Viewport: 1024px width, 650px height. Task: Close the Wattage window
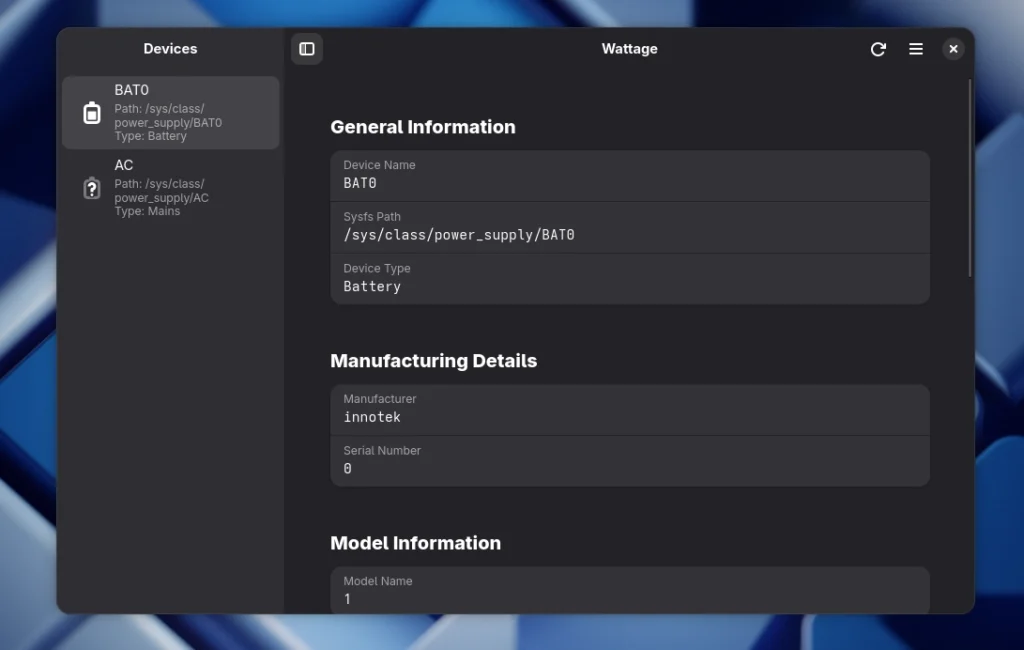pyautogui.click(x=953, y=49)
